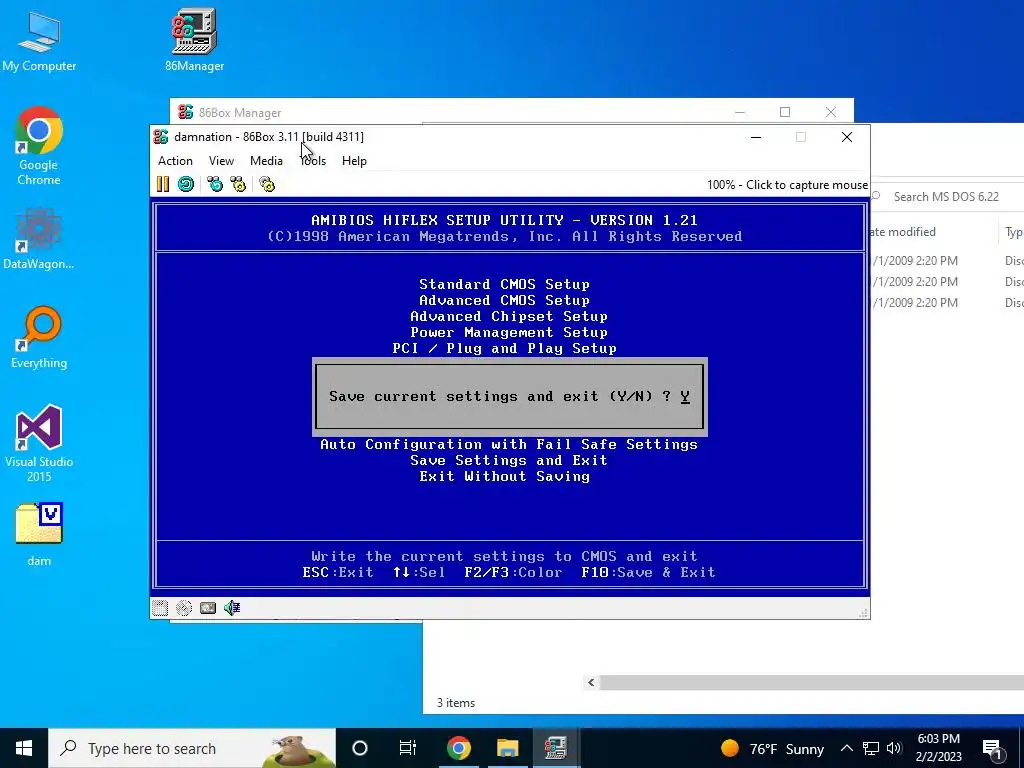
Task: Open Cortana circle icon on the taskbar
Action: point(360,748)
